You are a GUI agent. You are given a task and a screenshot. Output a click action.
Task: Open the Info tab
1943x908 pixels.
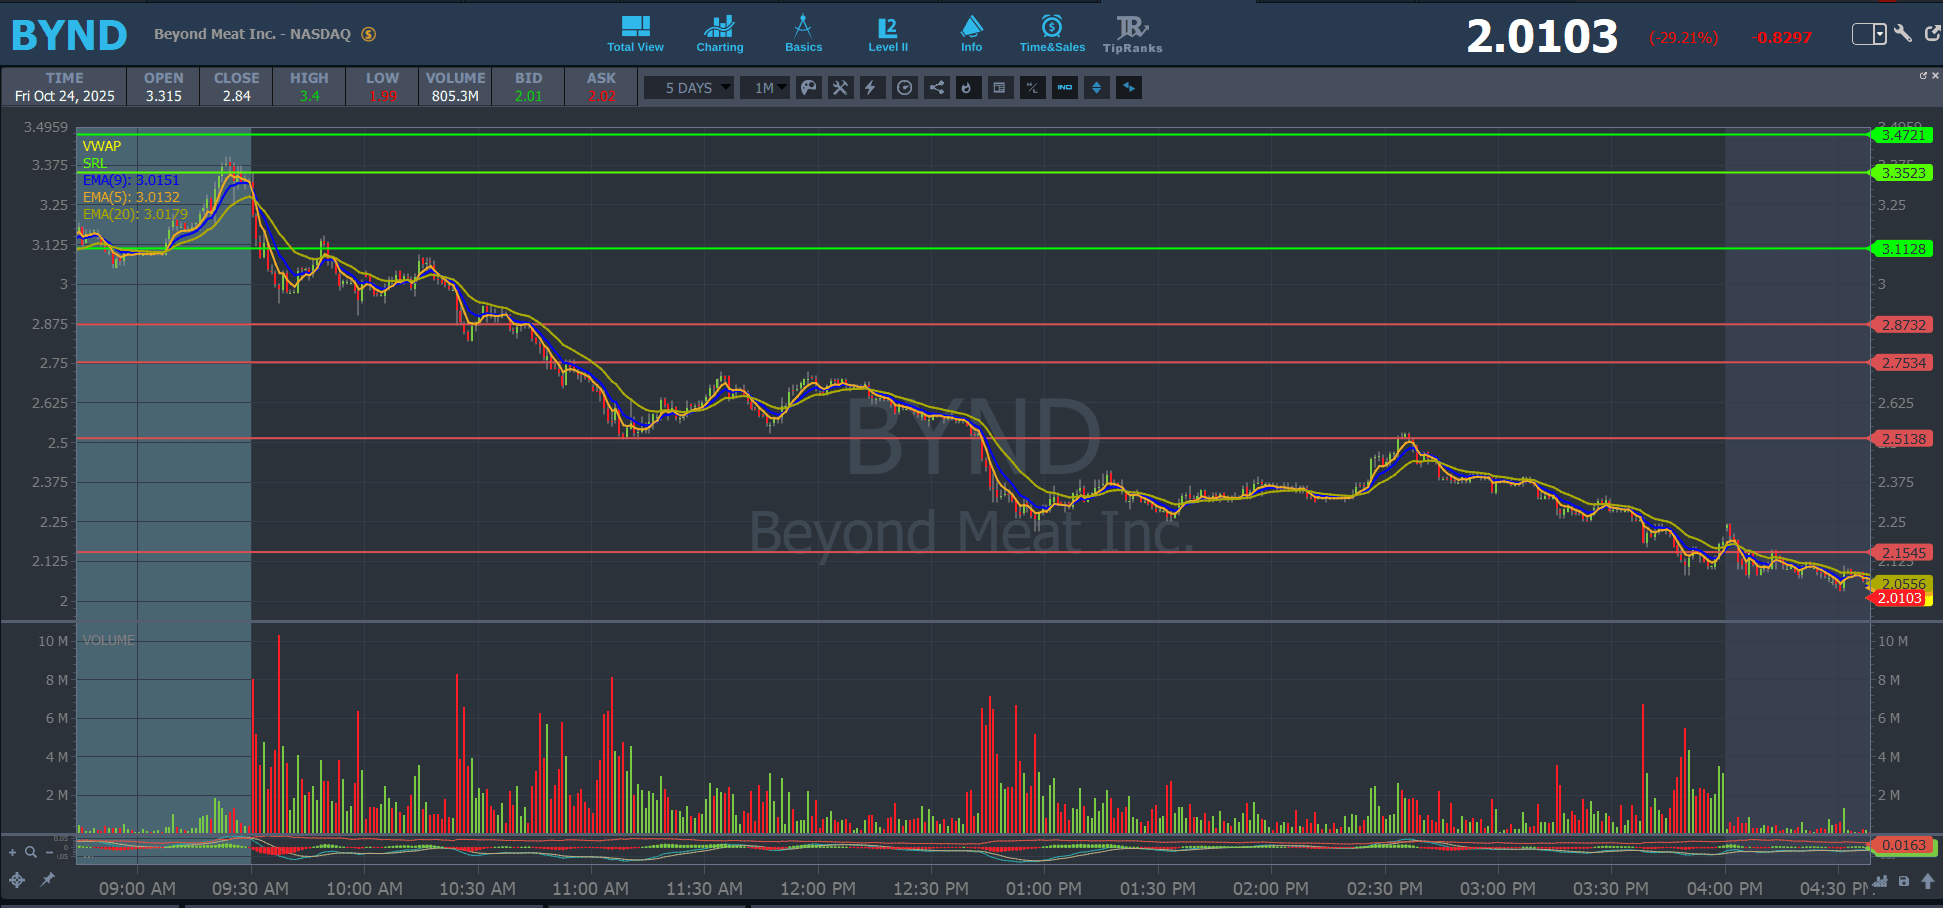[x=971, y=34]
